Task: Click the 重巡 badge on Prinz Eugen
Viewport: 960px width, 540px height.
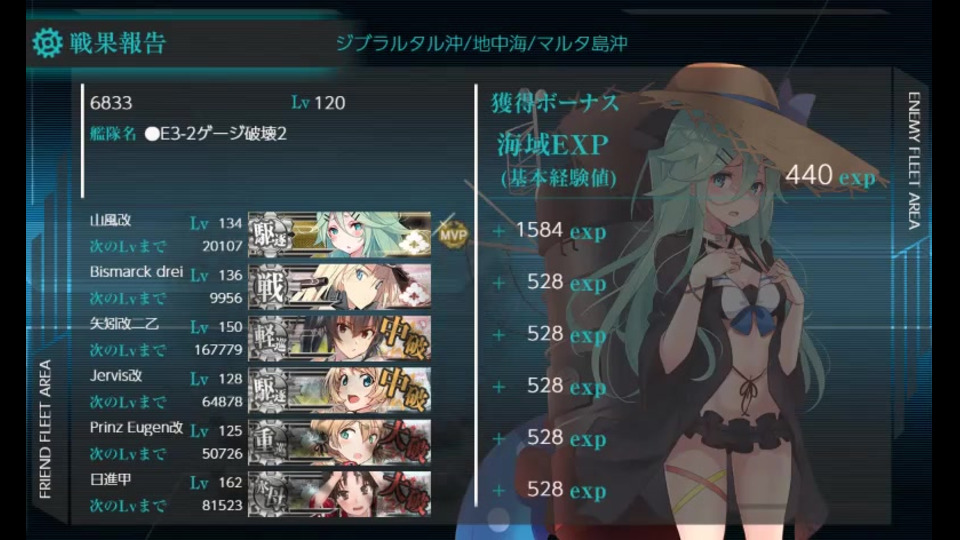Action: pos(269,442)
